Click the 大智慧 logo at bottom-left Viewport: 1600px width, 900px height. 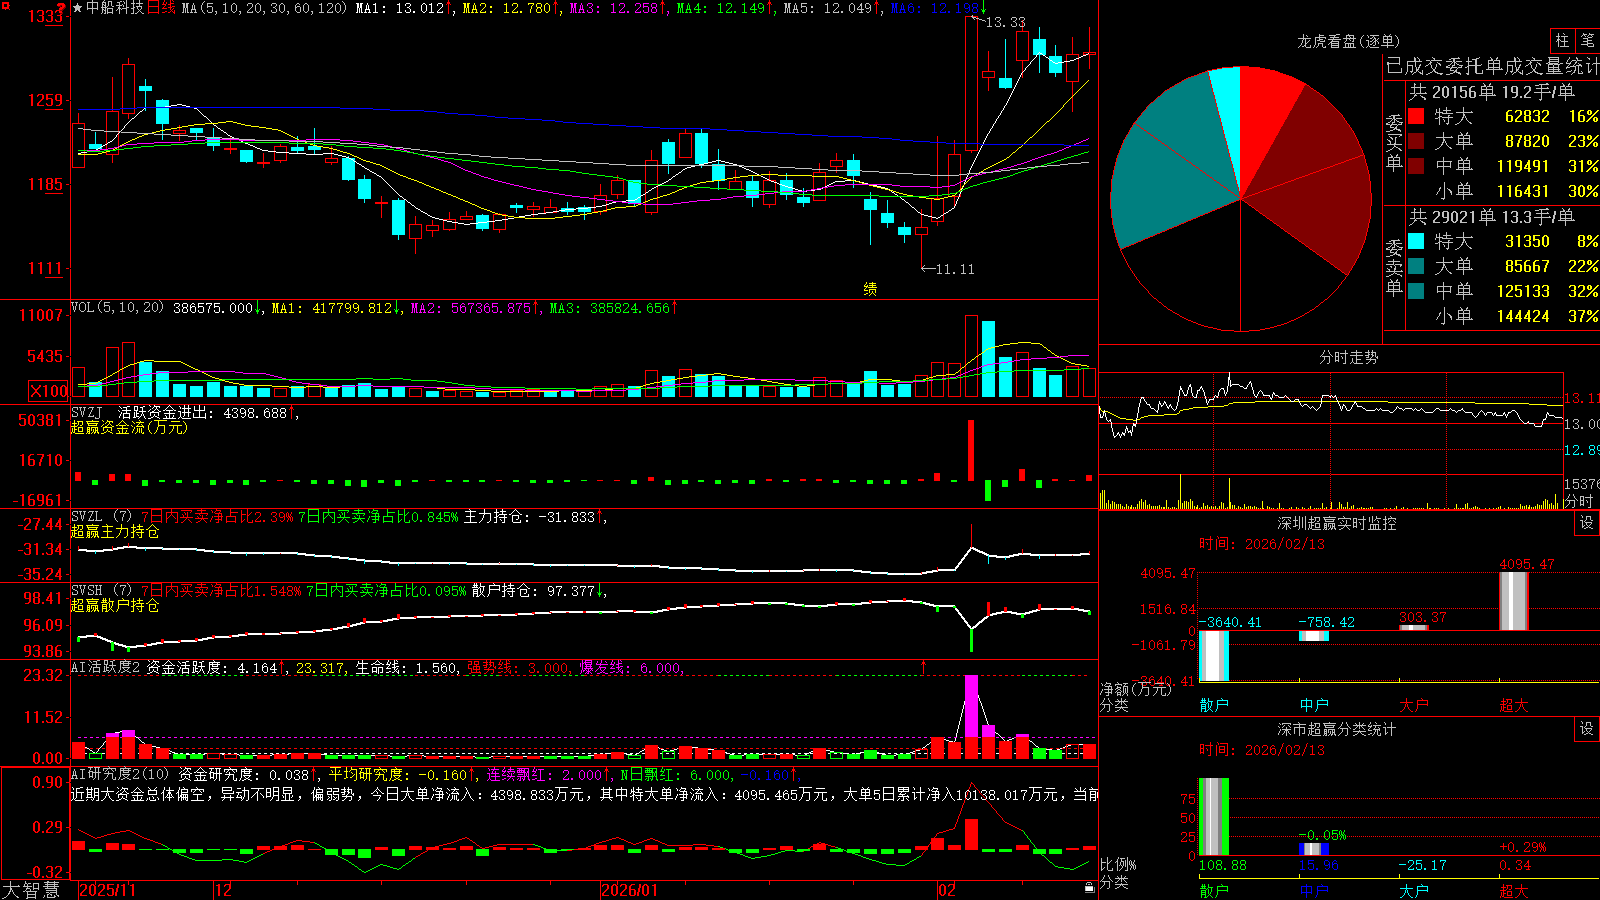[31, 890]
